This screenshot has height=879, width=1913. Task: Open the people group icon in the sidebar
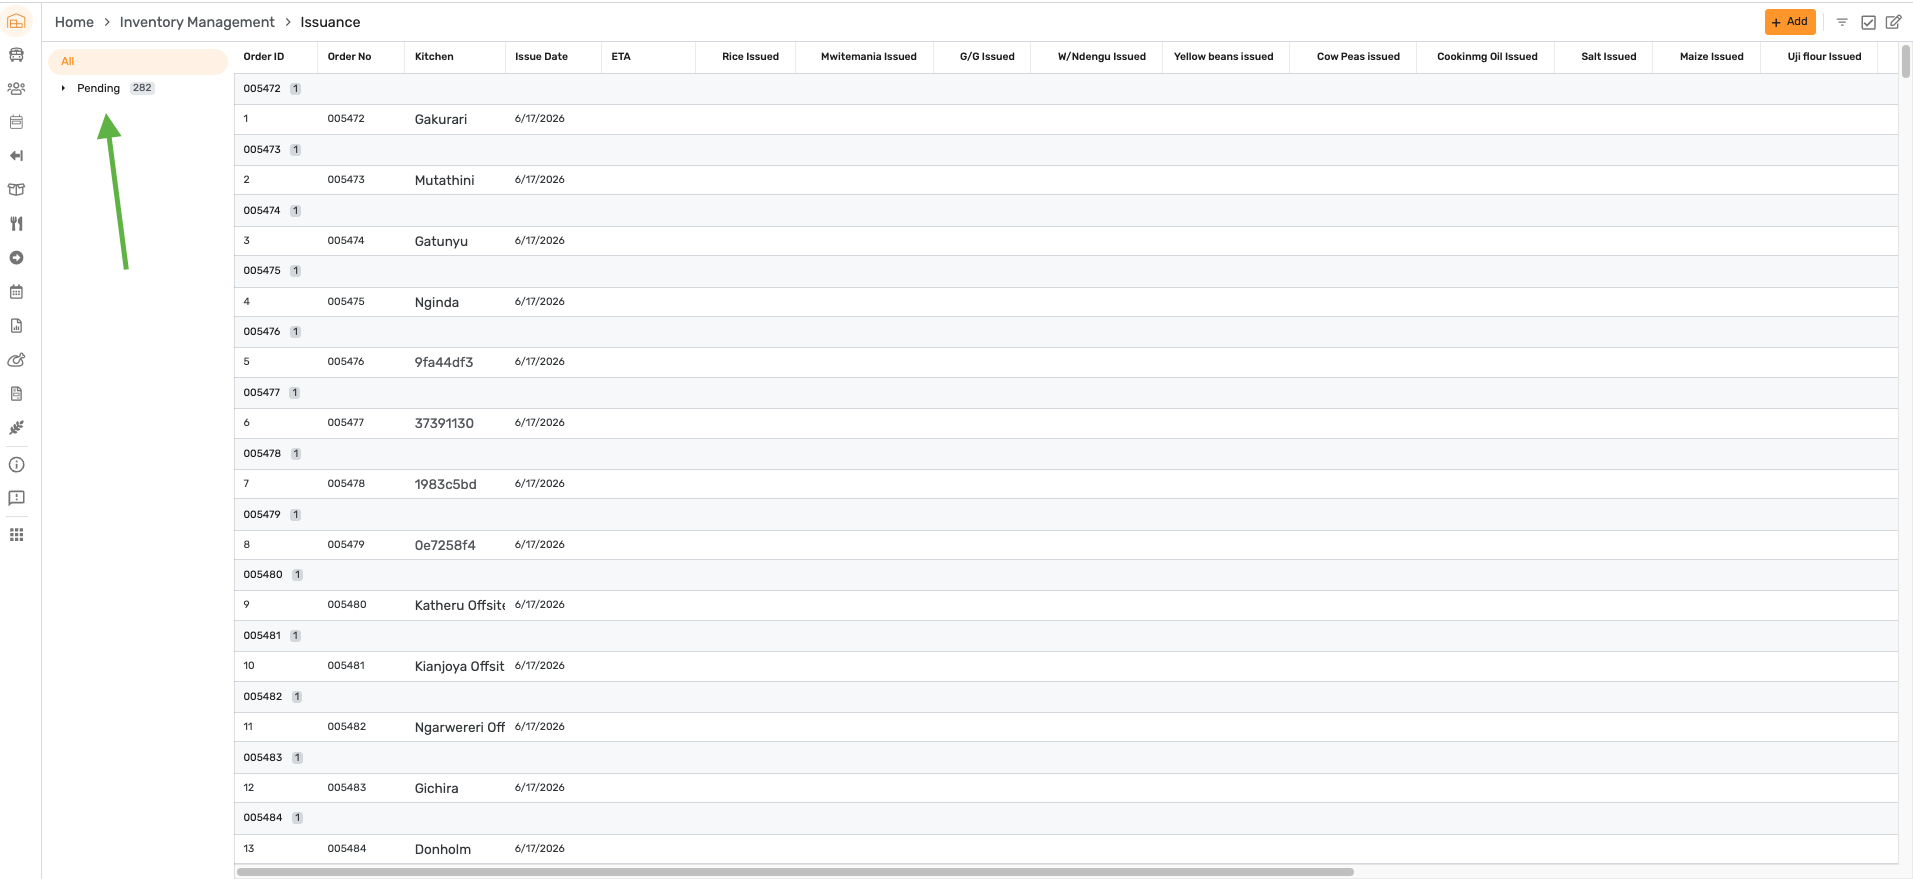[x=16, y=89]
